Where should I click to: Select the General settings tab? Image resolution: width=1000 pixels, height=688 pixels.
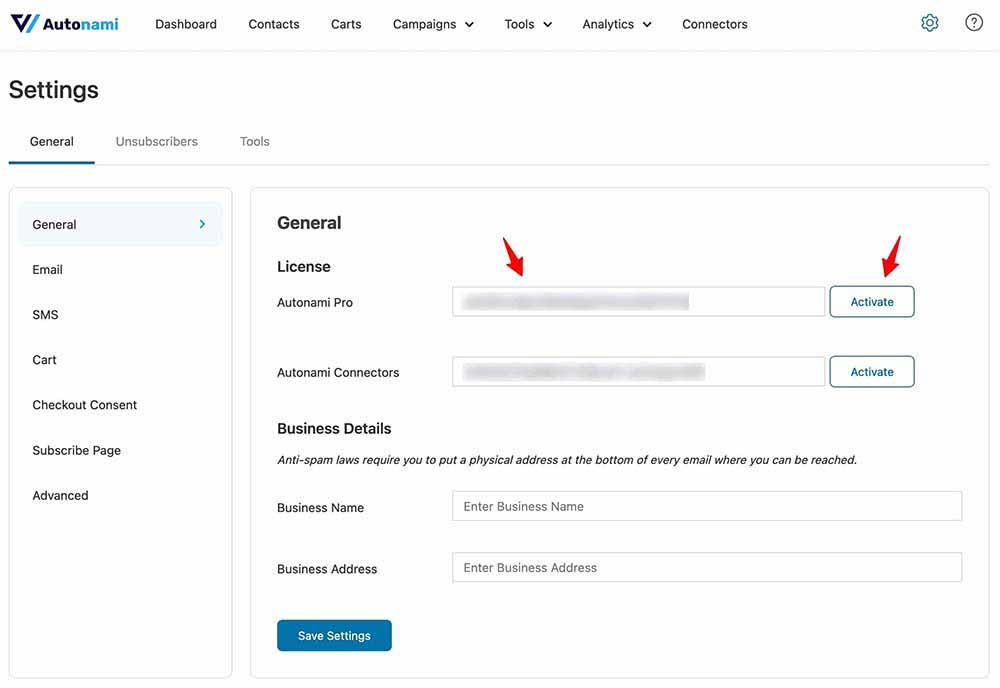tap(52, 142)
